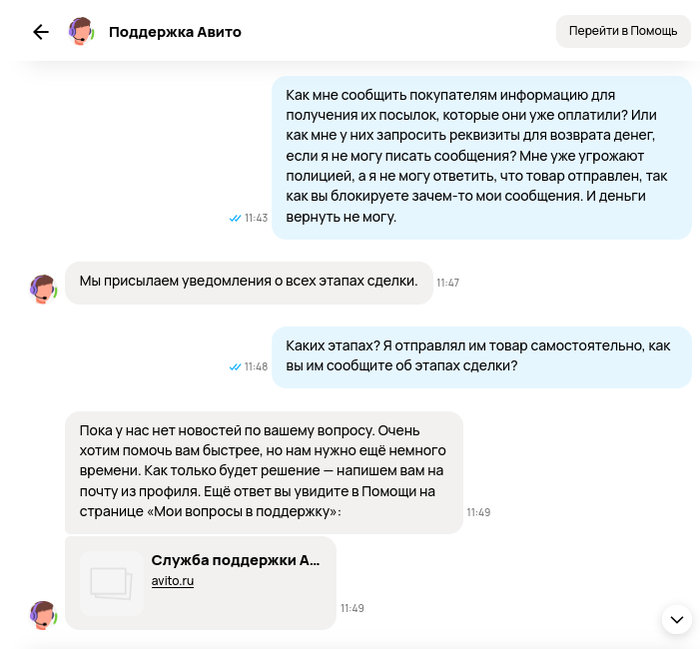Go back using the left arrow
The width and height of the screenshot is (700, 649).
point(41,32)
